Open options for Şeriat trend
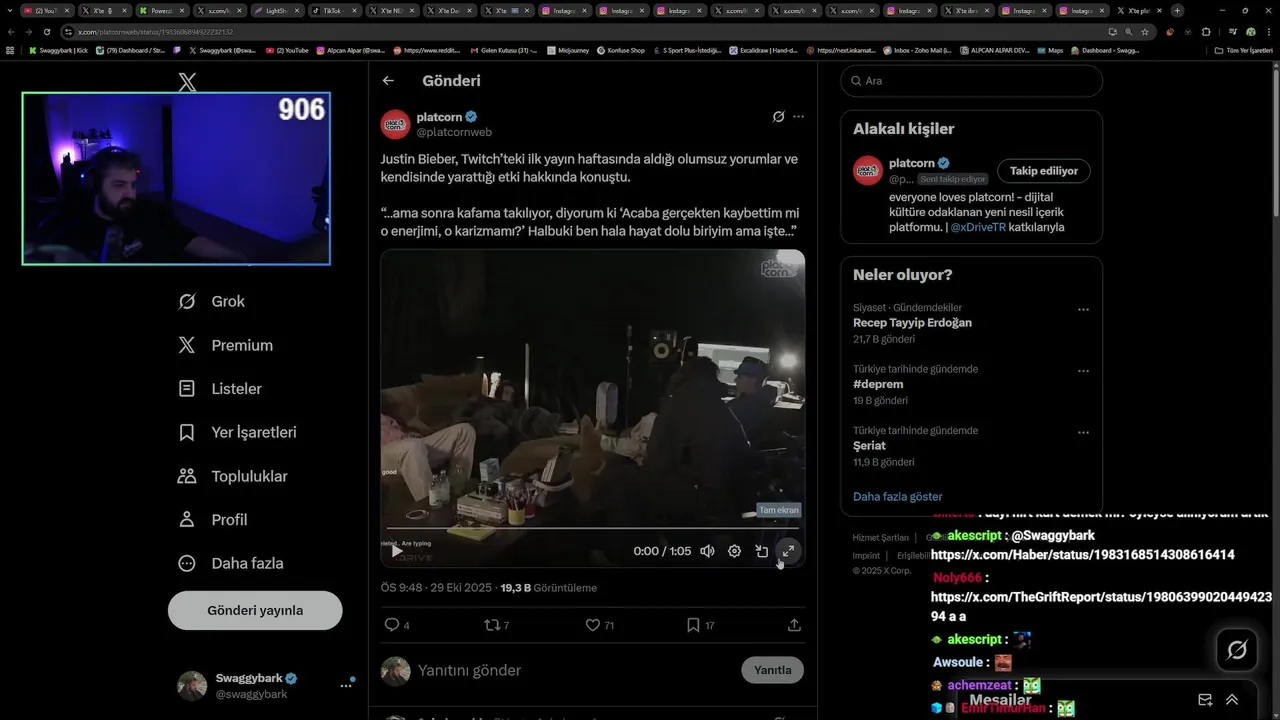Image resolution: width=1280 pixels, height=720 pixels. (x=1083, y=433)
